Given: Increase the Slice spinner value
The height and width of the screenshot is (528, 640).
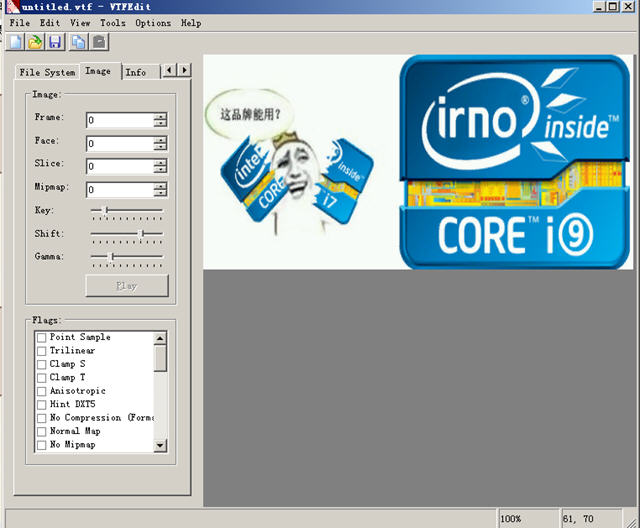Looking at the screenshot, I should [160, 162].
